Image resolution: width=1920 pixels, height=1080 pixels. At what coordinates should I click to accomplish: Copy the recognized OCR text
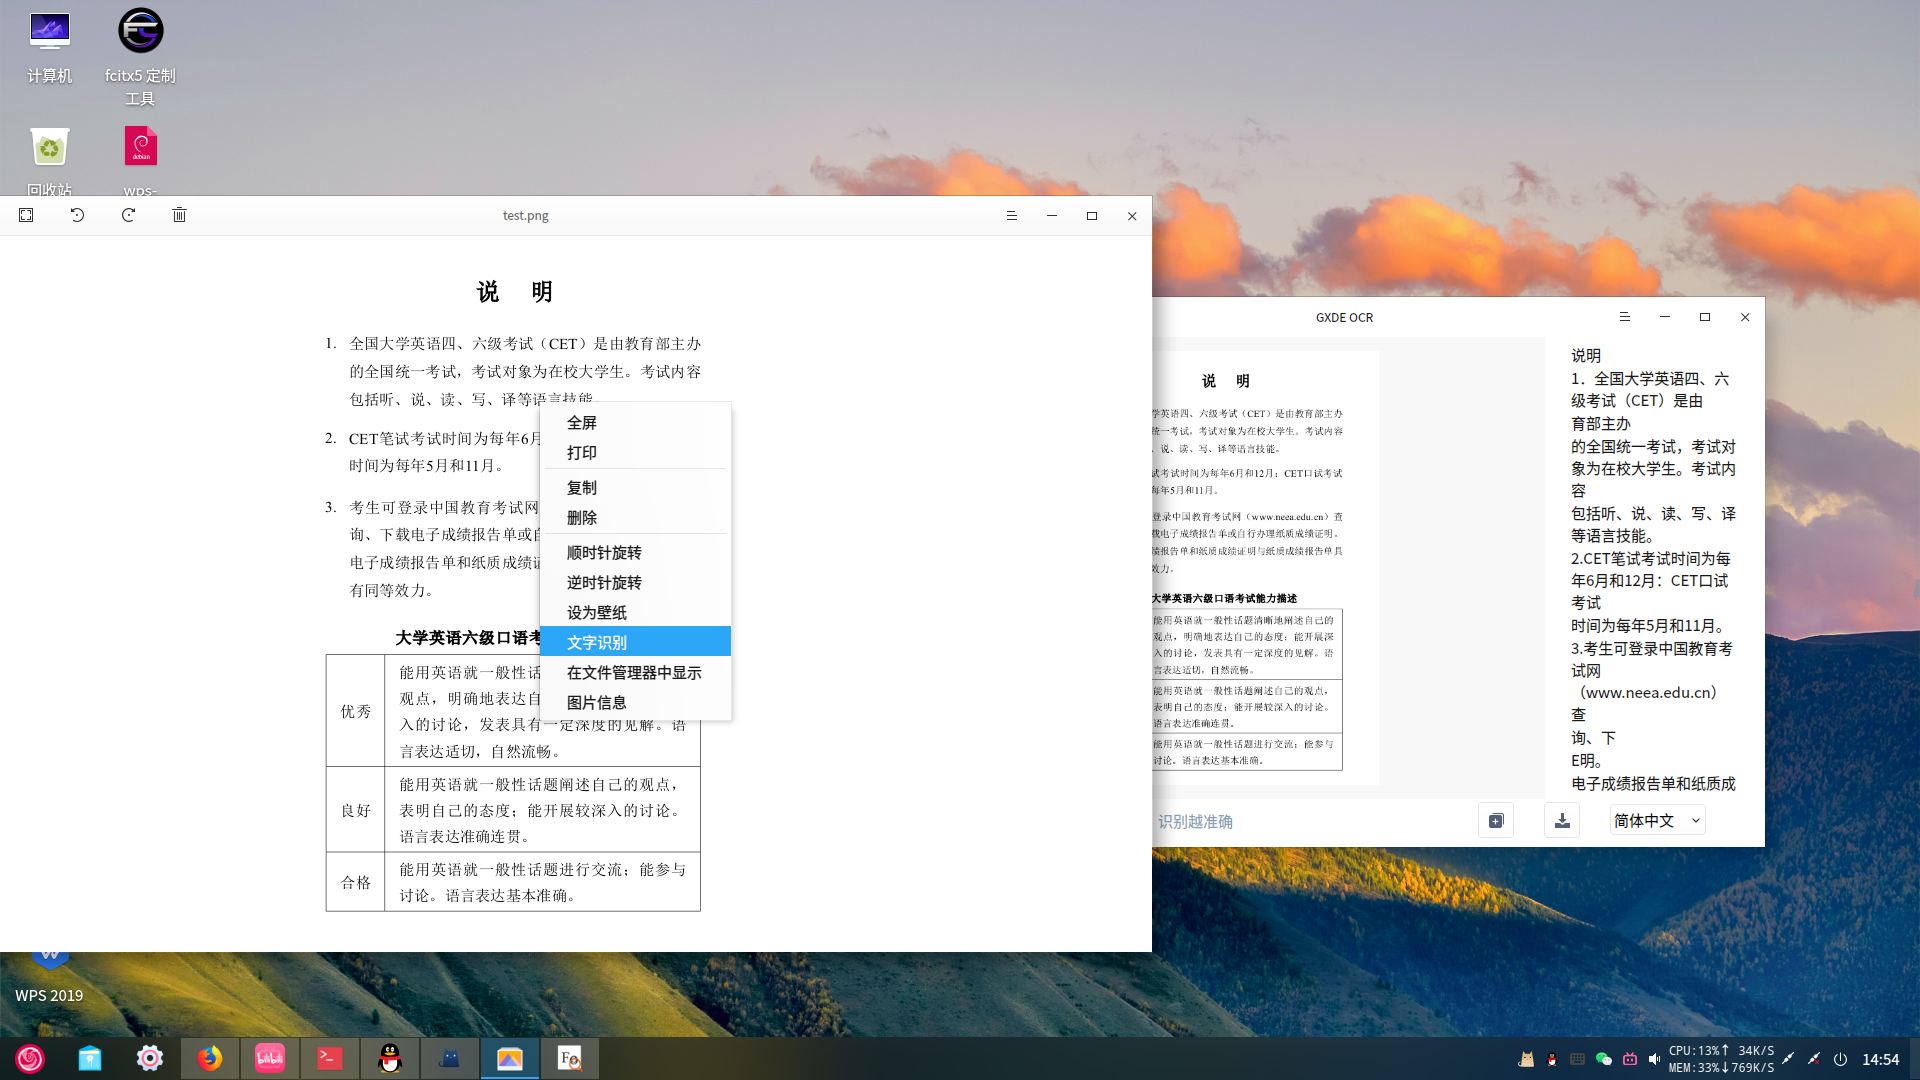tap(1496, 820)
